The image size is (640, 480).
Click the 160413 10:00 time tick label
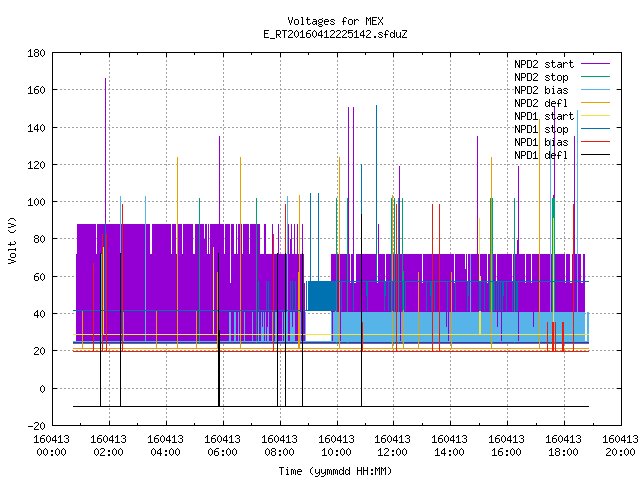coord(336,446)
